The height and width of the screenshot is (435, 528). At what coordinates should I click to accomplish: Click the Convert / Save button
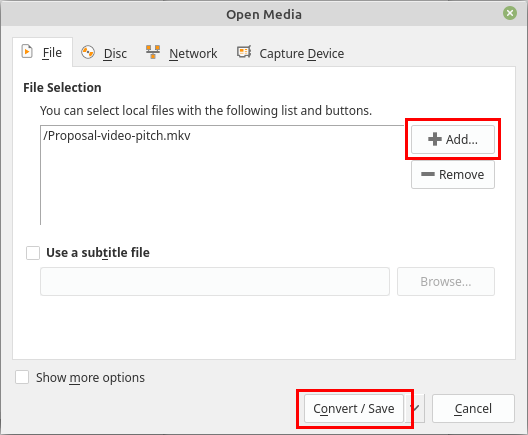pos(354,408)
